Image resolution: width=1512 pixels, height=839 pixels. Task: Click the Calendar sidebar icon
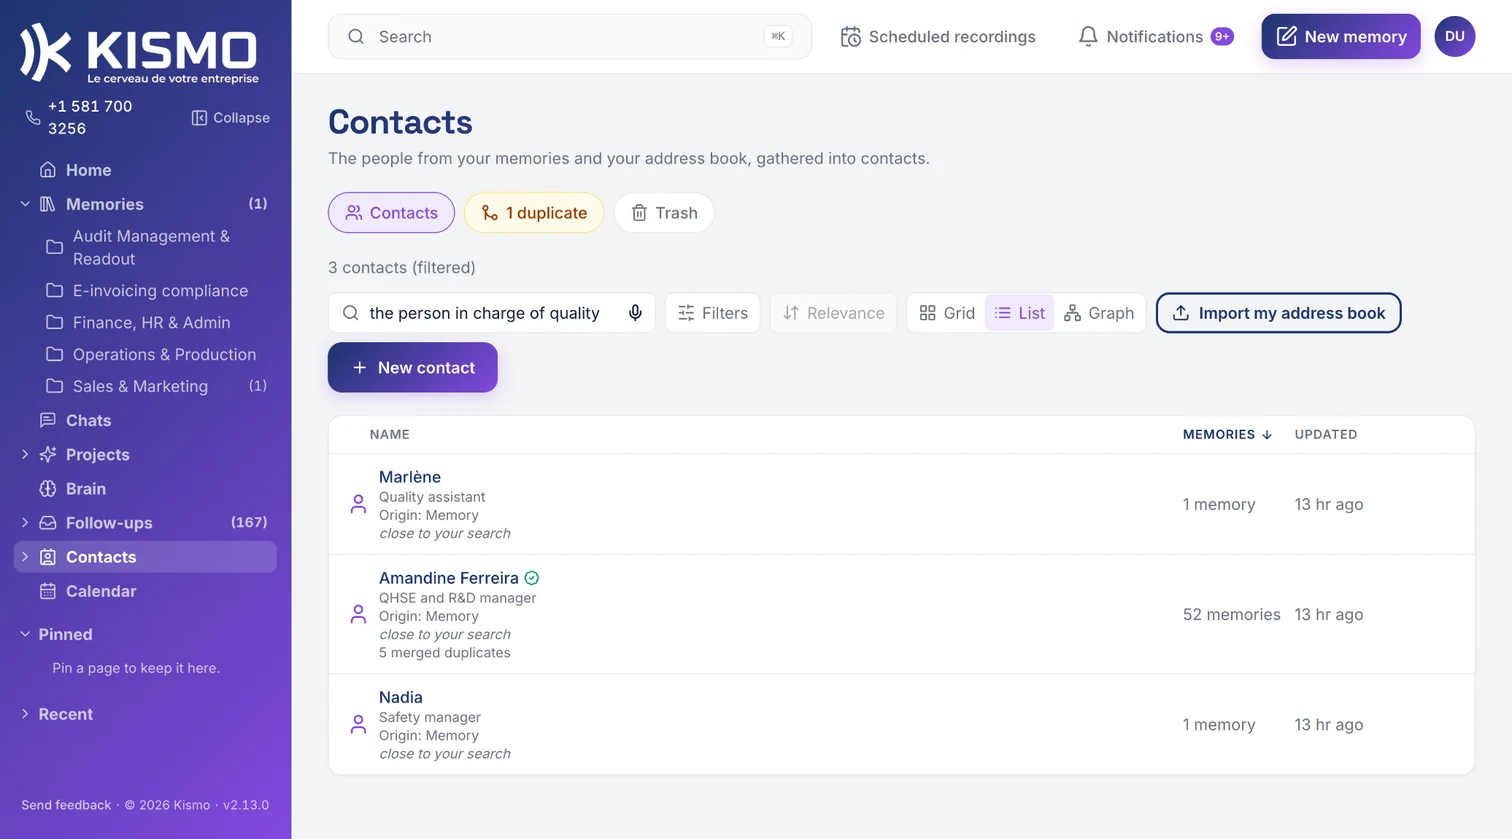pos(48,591)
